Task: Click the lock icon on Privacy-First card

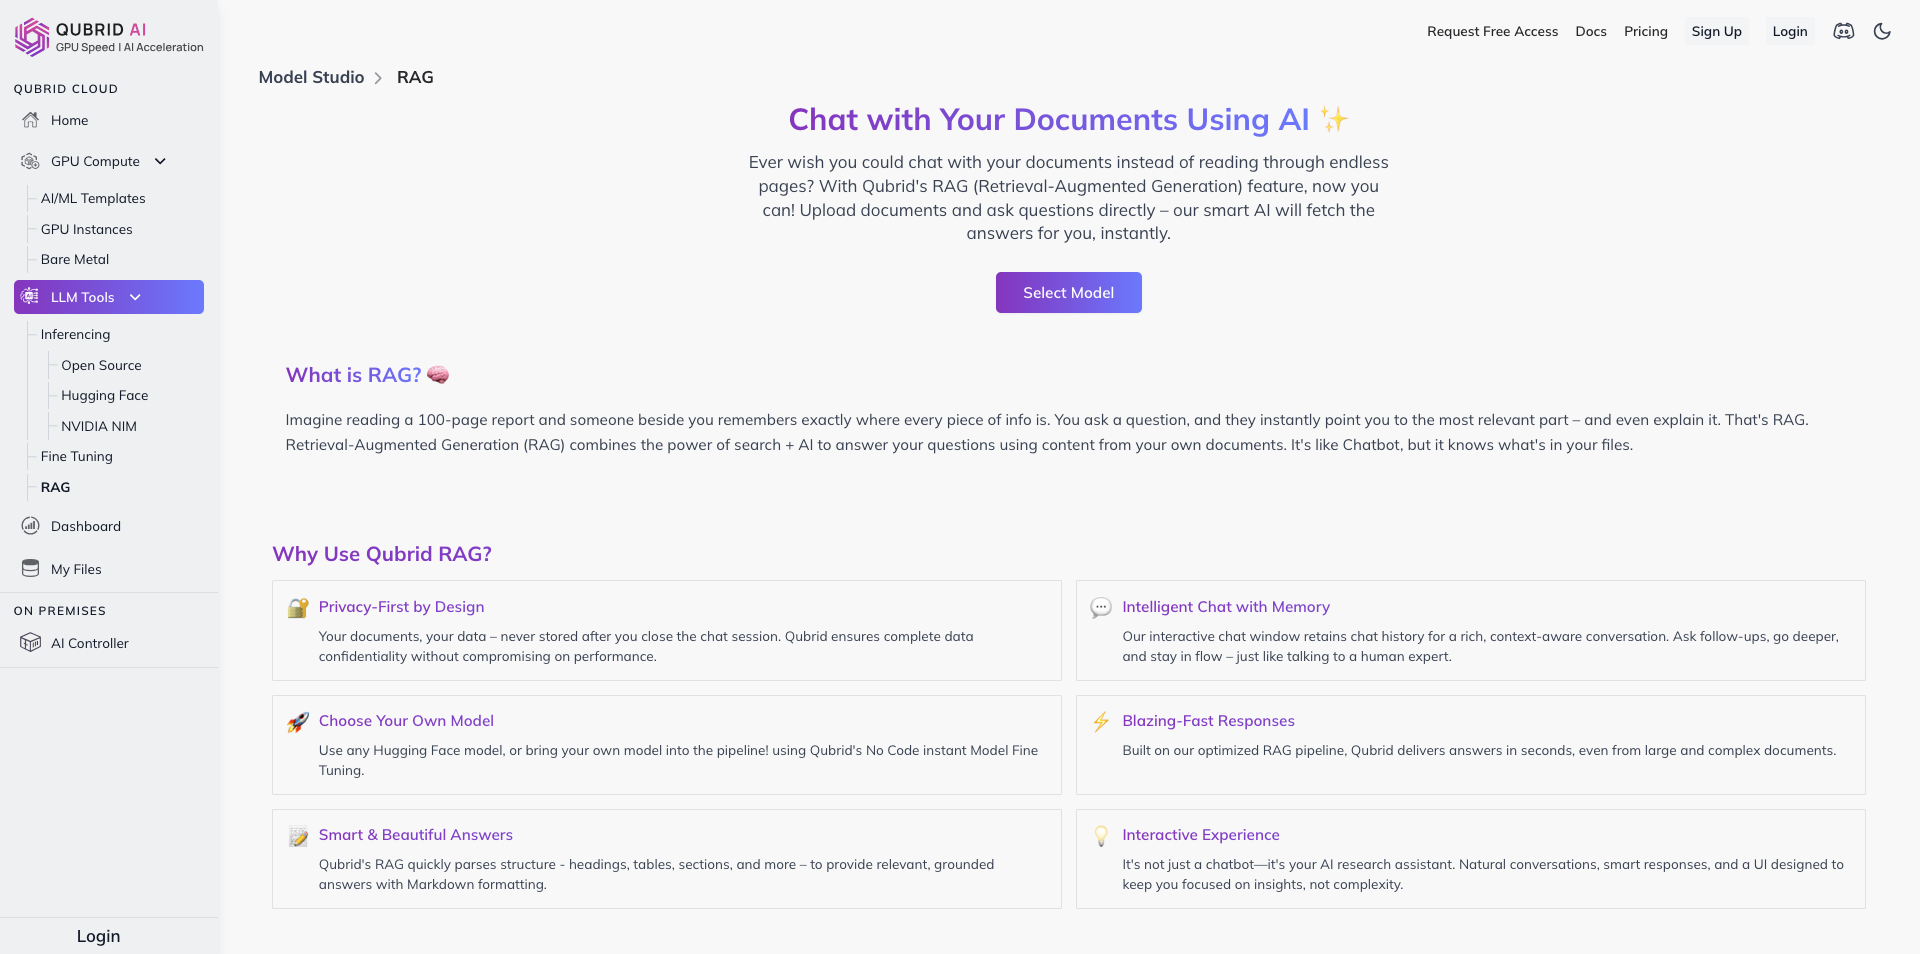Action: point(298,608)
